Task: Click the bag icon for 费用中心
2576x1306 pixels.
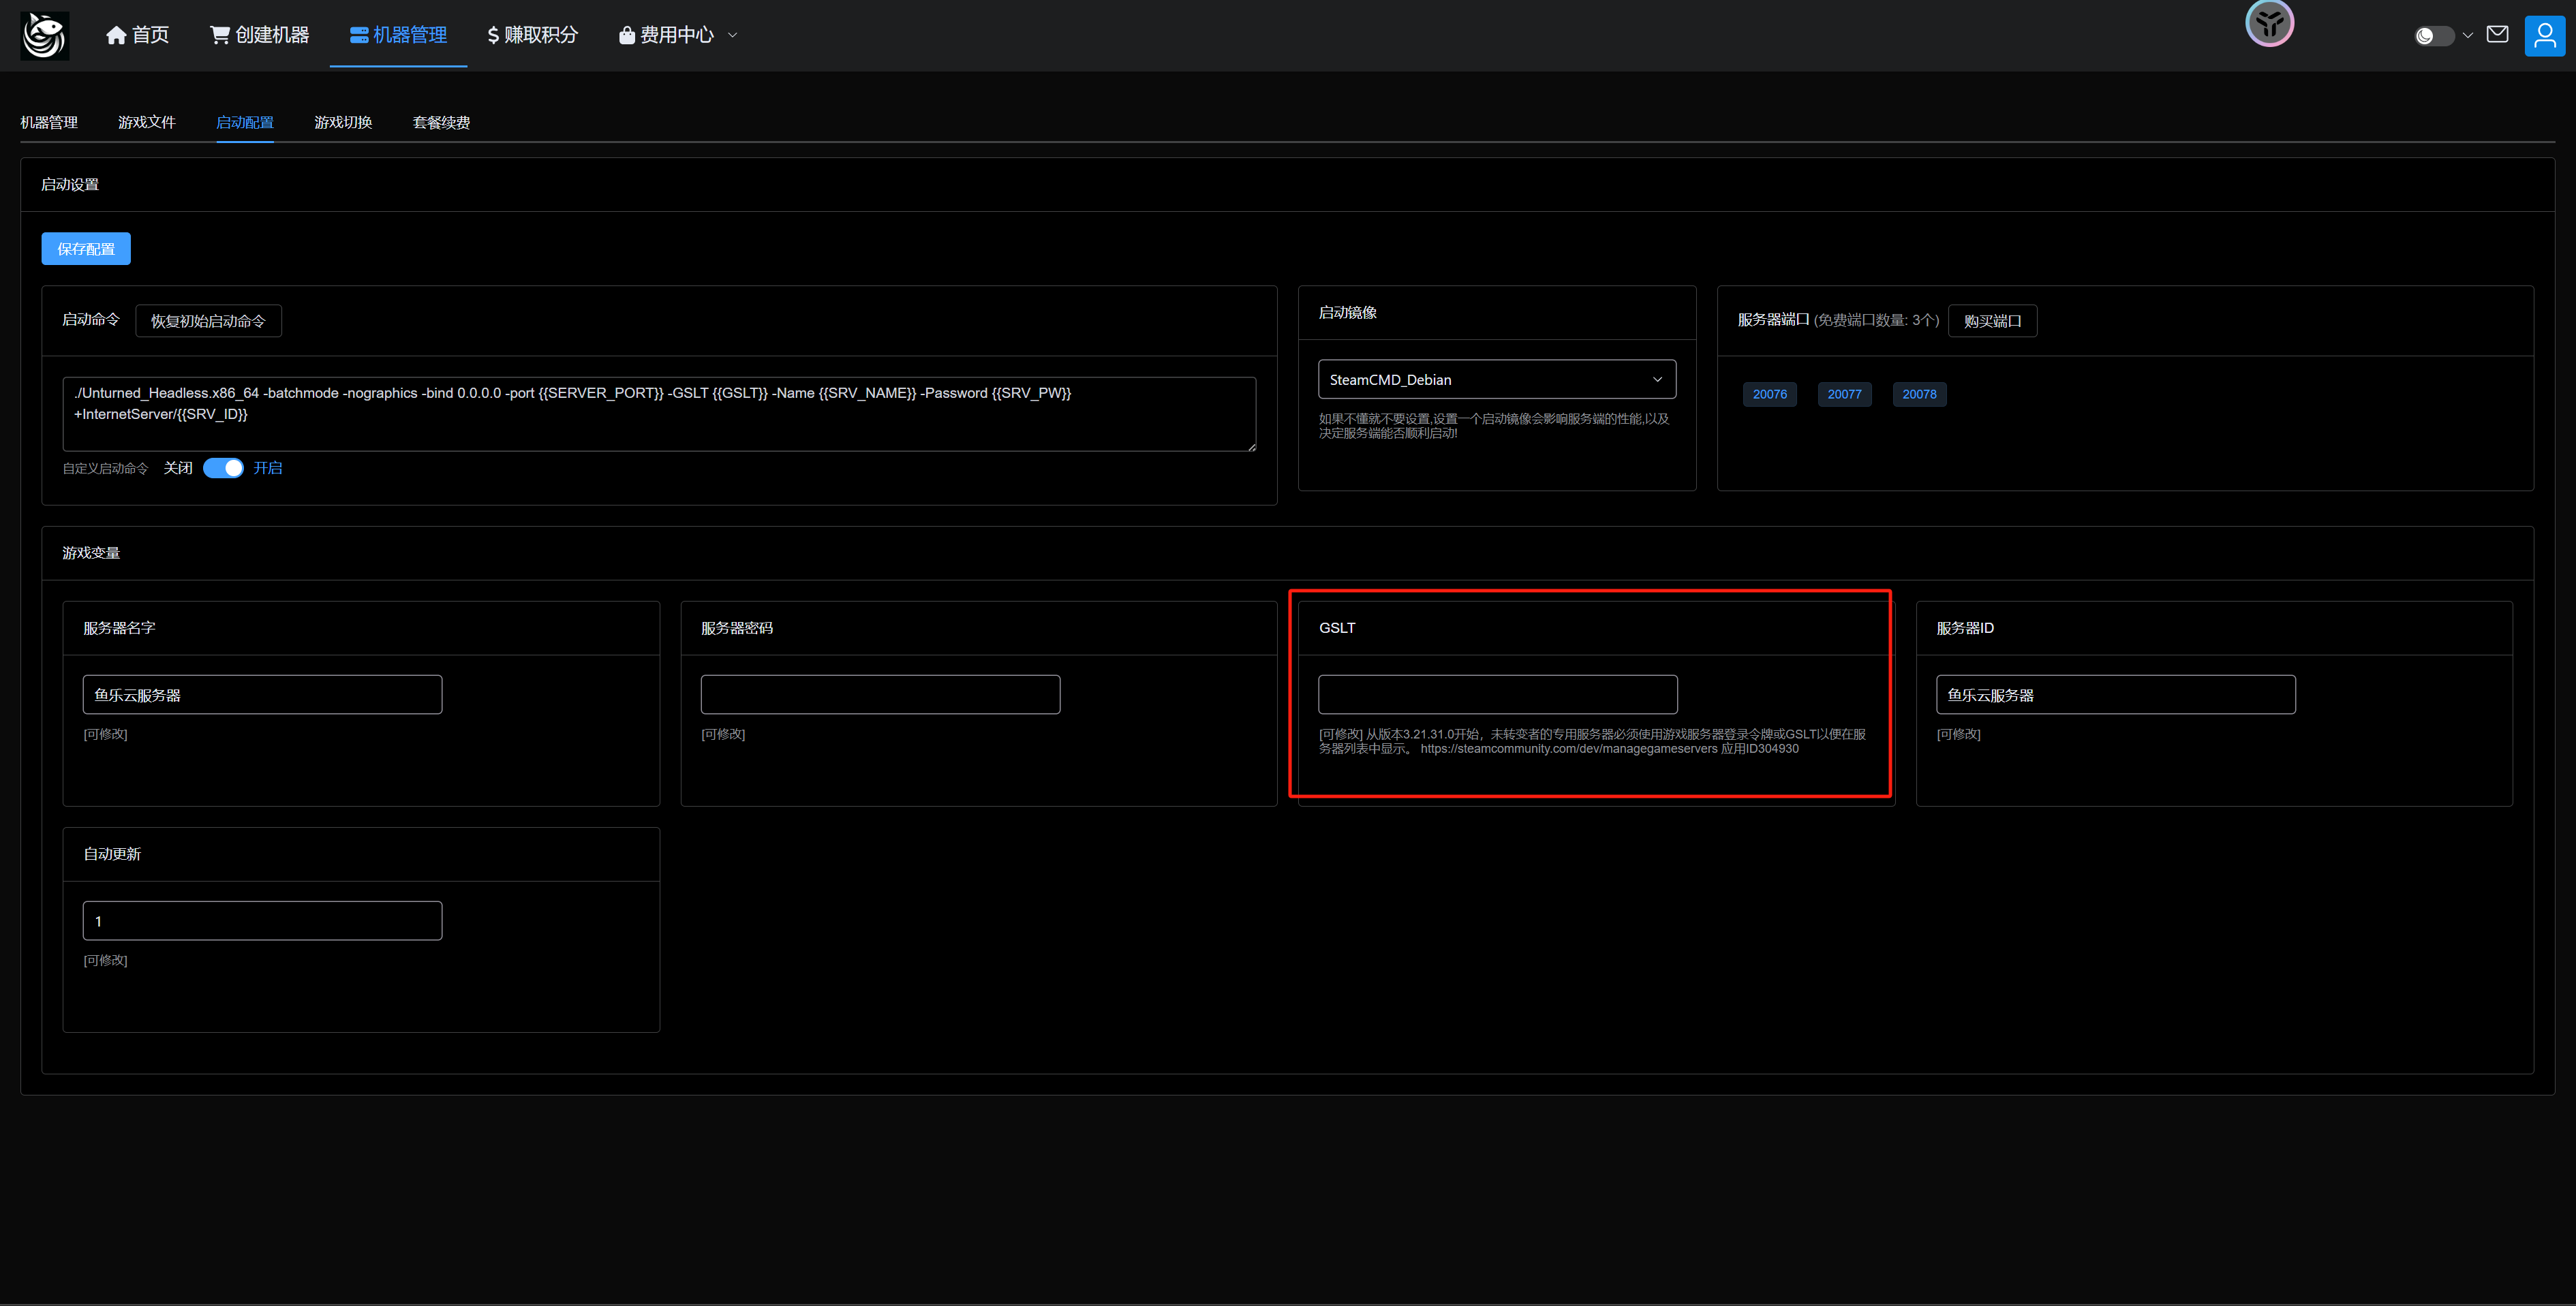Action: [x=626, y=36]
